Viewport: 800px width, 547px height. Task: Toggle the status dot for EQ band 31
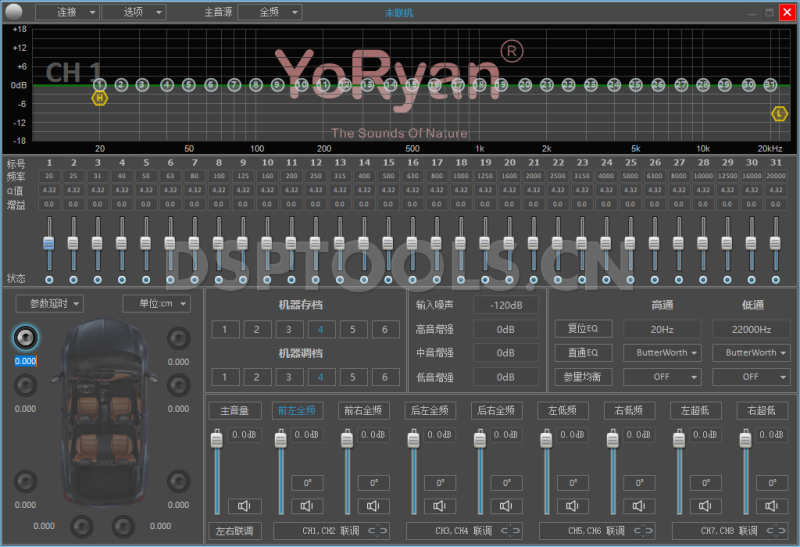775,279
